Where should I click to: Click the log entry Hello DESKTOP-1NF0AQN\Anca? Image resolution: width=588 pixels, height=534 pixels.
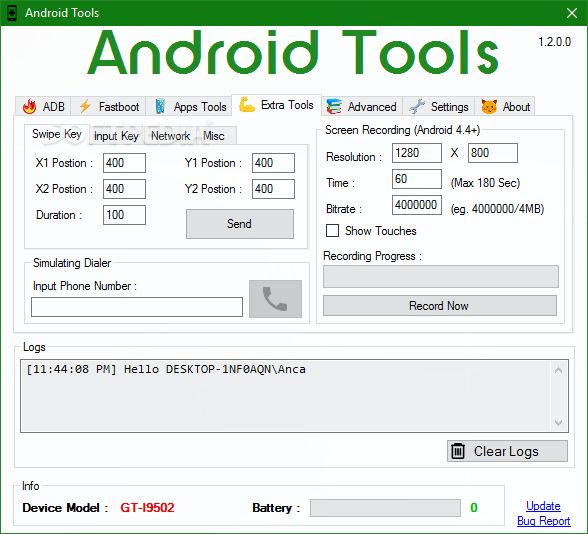tap(166, 369)
